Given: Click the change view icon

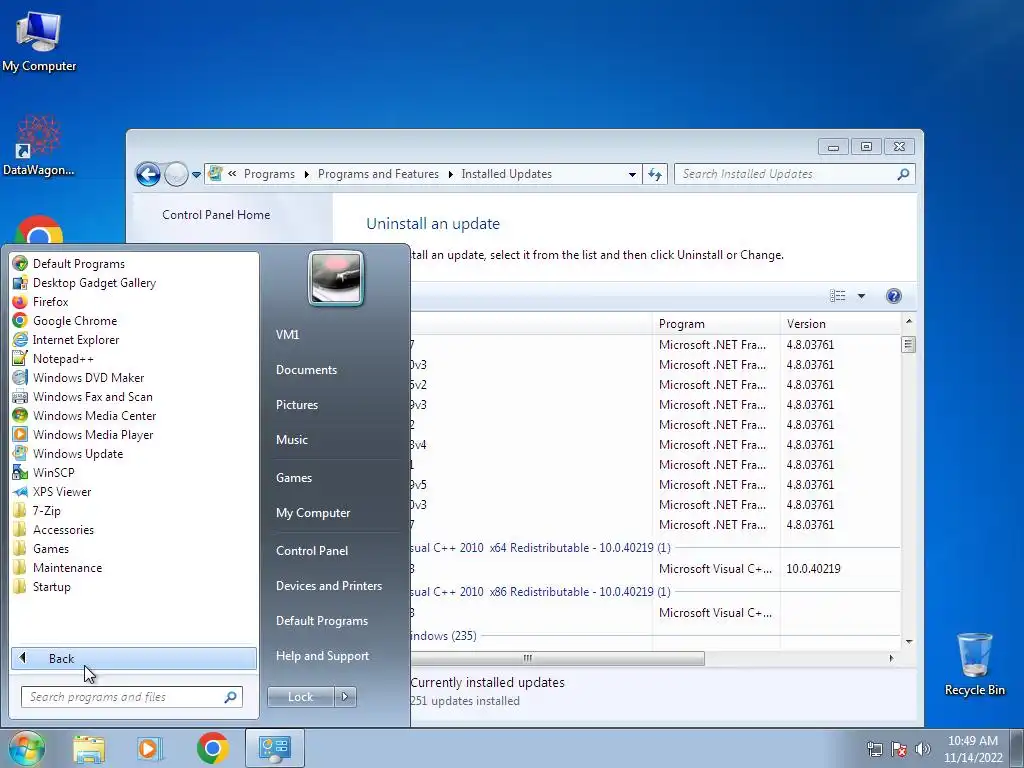Looking at the screenshot, I should point(838,296).
